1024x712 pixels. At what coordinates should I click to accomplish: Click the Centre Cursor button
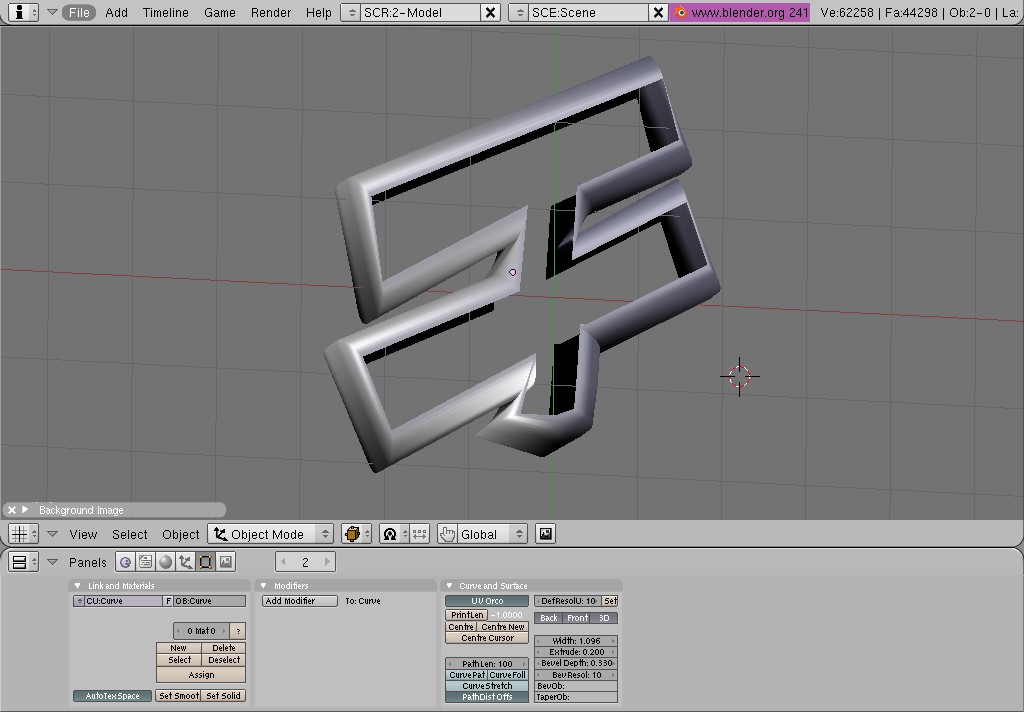coord(486,638)
